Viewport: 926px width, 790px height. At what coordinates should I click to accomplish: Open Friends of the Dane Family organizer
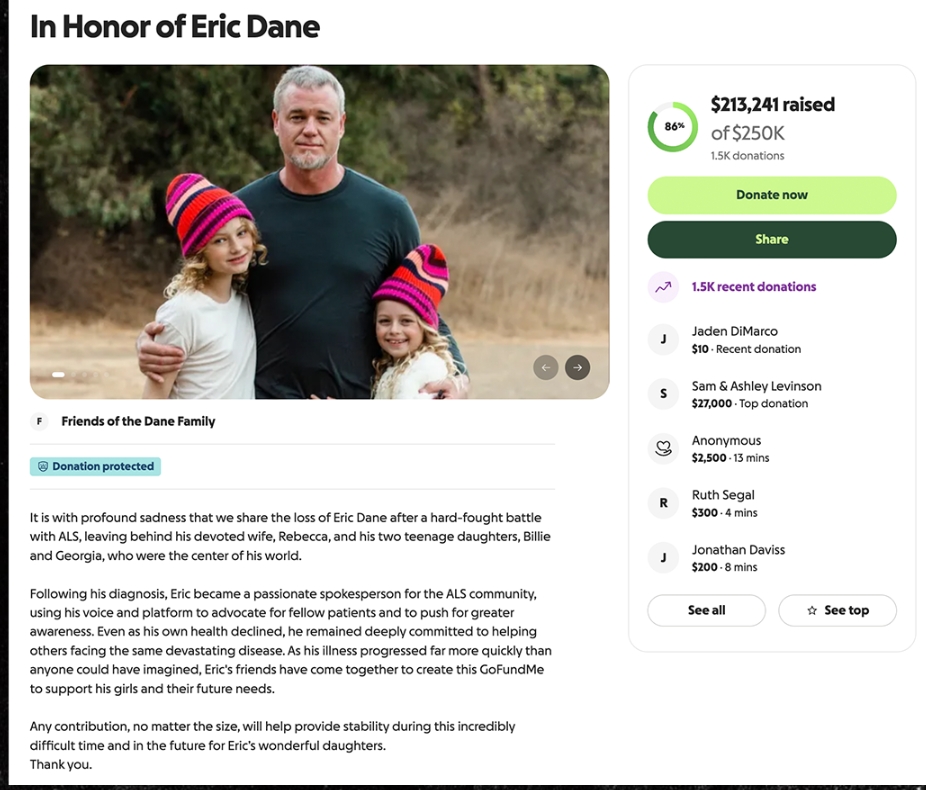pyautogui.click(x=138, y=422)
